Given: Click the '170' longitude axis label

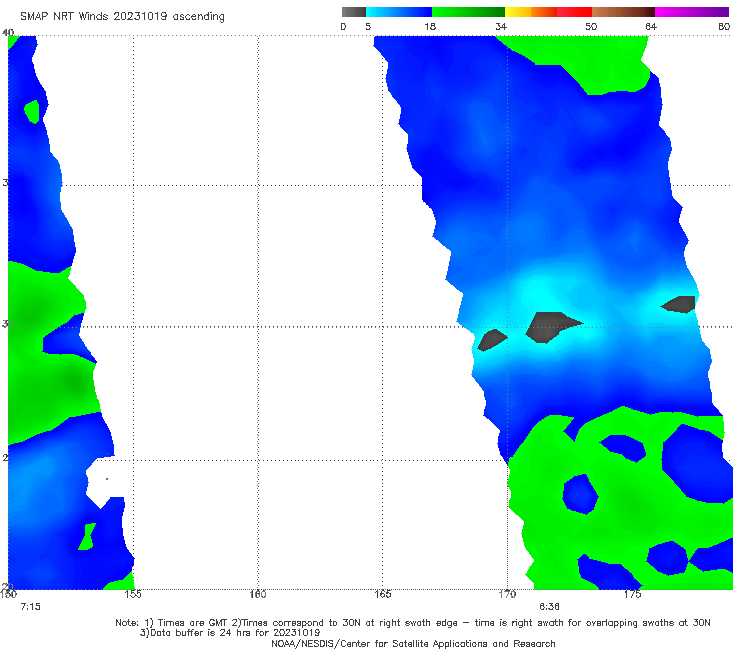Looking at the screenshot, I should pyautogui.click(x=507, y=594).
